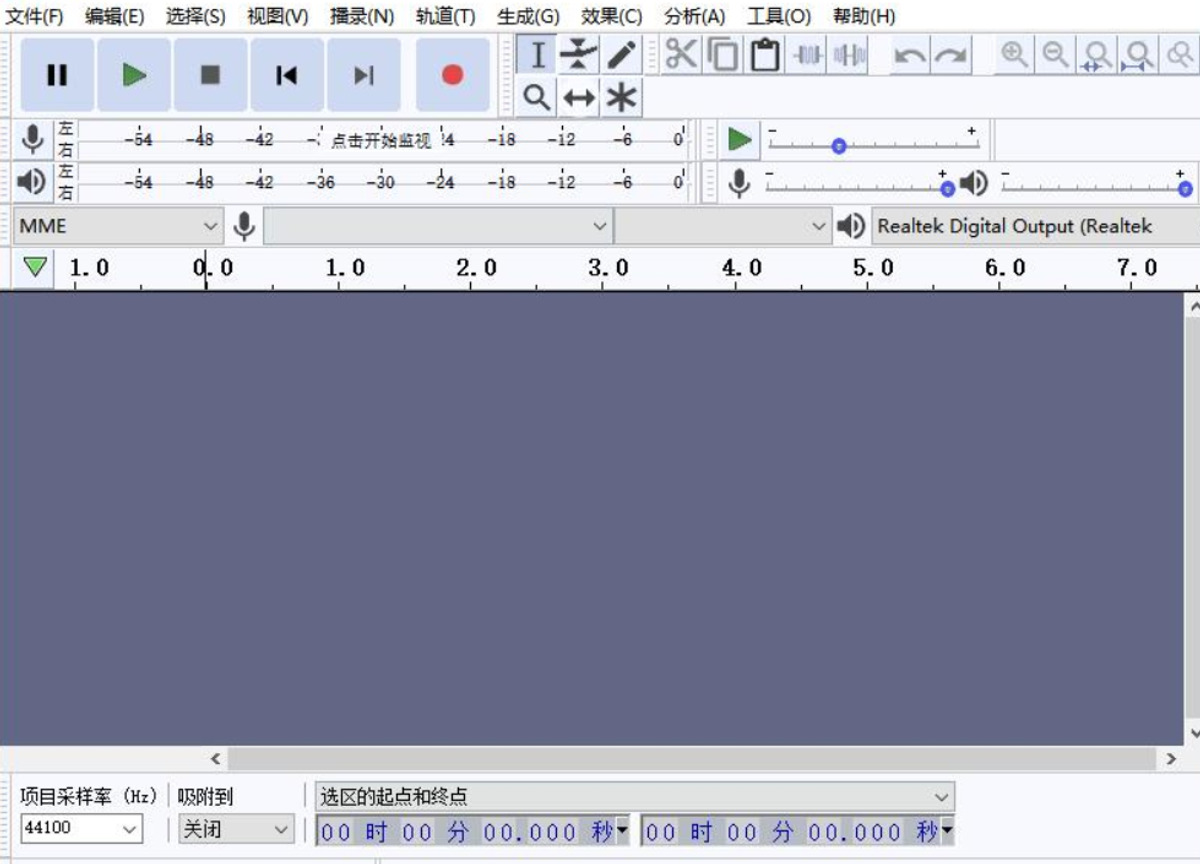Open the 轨道(T) menu

445,16
